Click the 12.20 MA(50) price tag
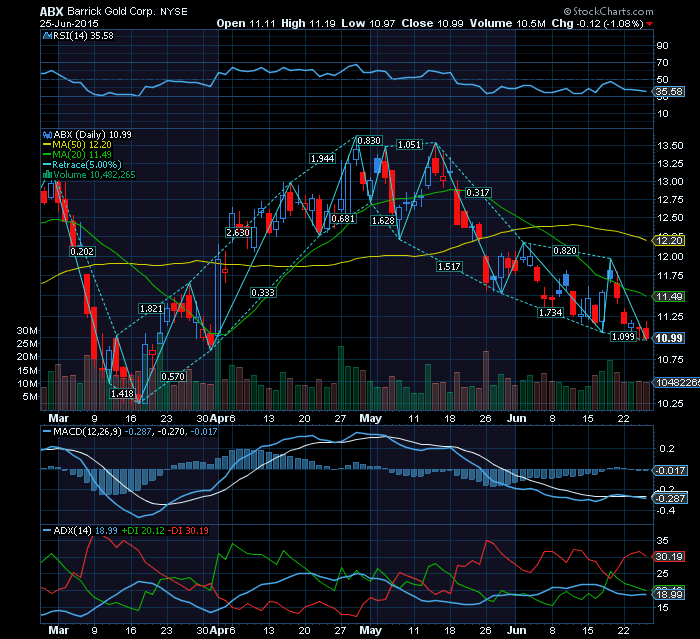Viewport: 700px width, 639px height. point(669,241)
